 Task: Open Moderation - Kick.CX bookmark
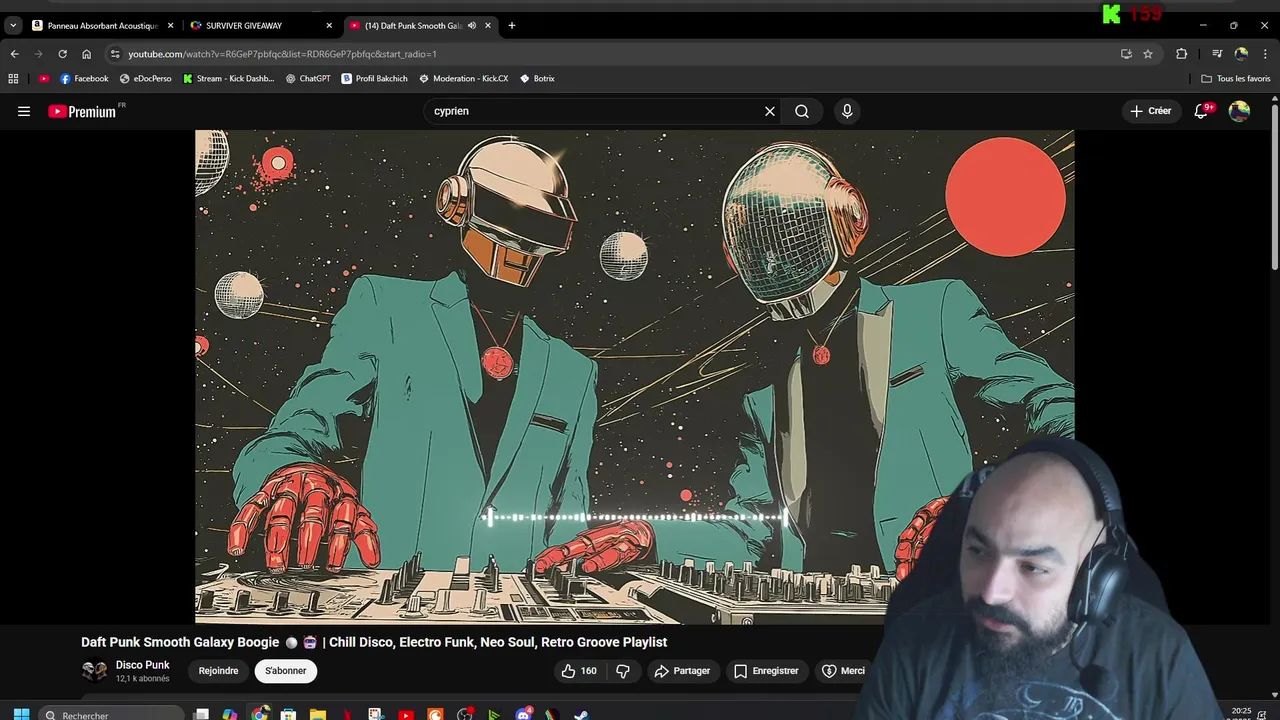[464, 78]
